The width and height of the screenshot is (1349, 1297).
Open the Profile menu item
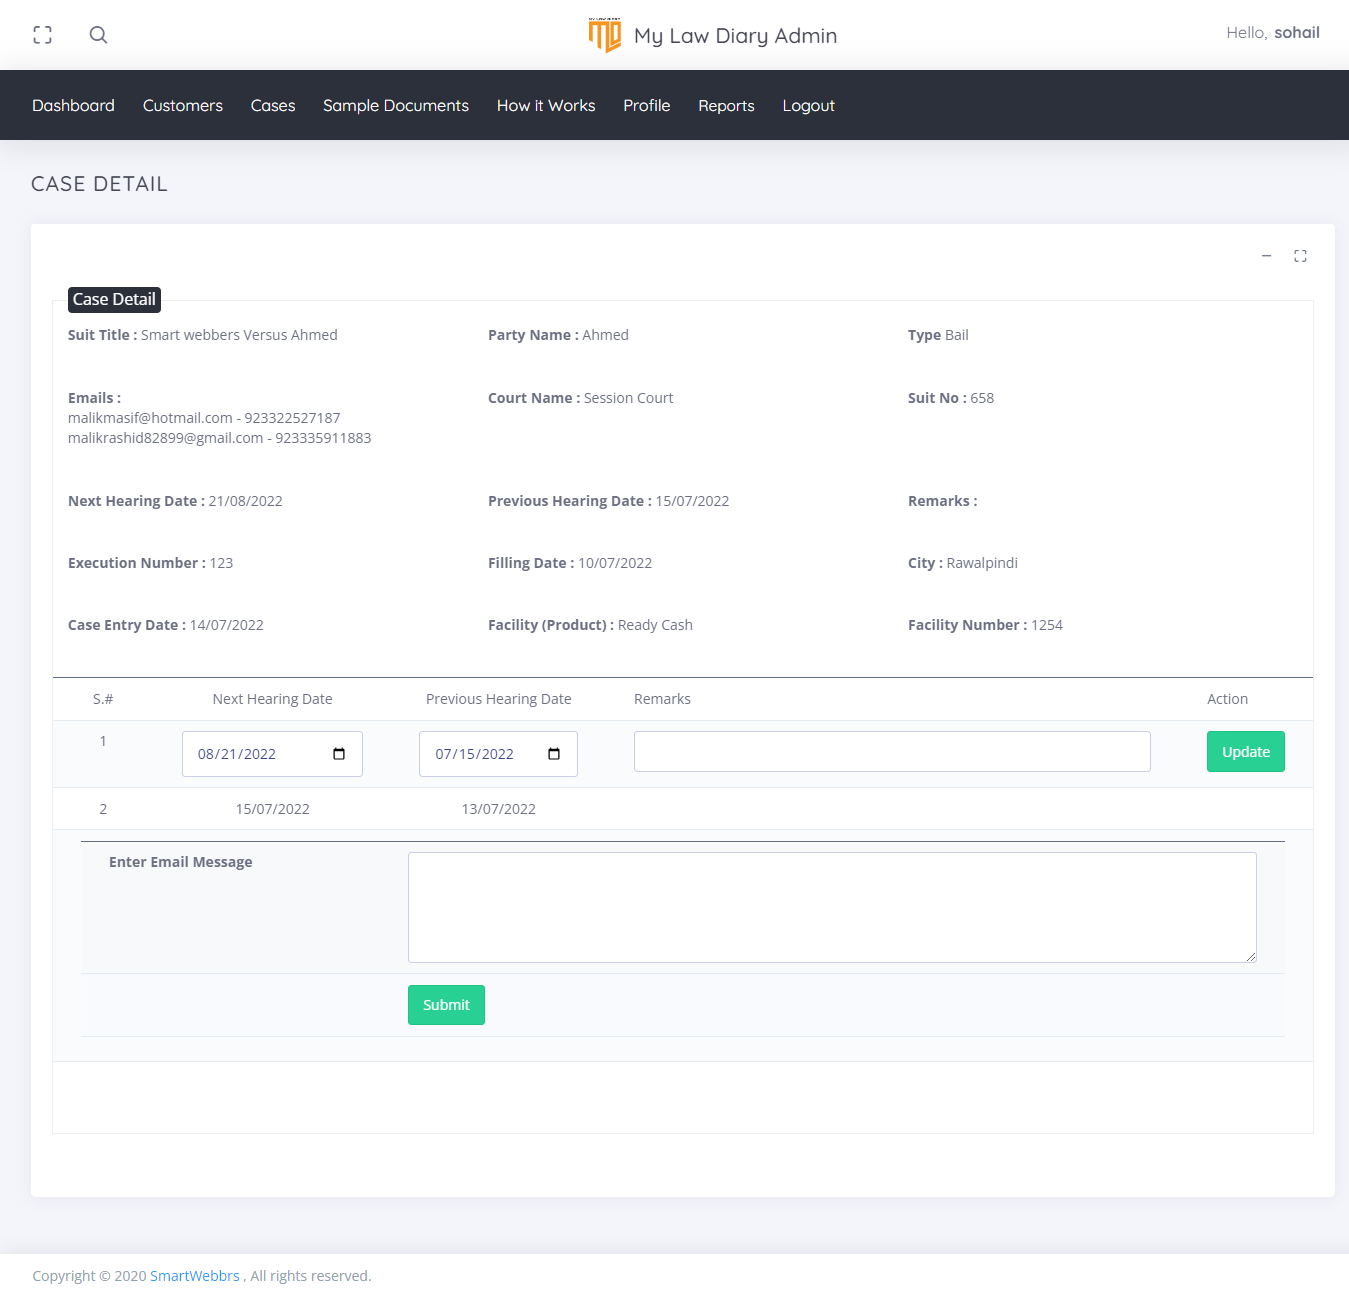click(646, 105)
